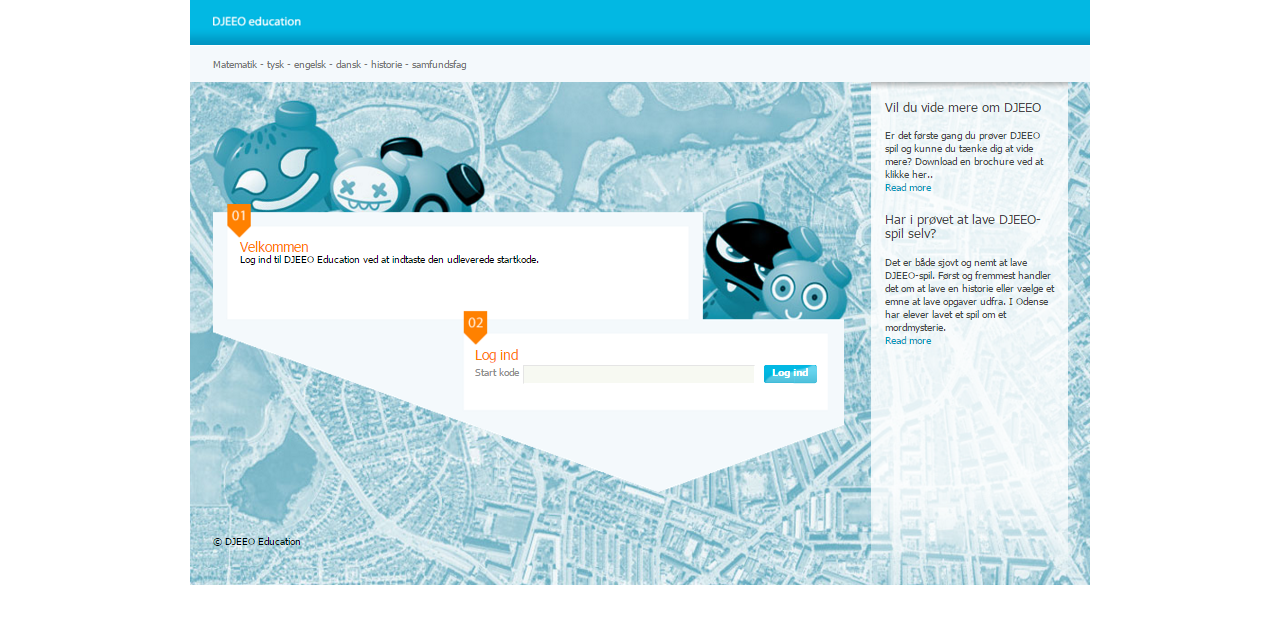
Task: Click the three monster characters image above Velkommen
Action: click(350, 157)
